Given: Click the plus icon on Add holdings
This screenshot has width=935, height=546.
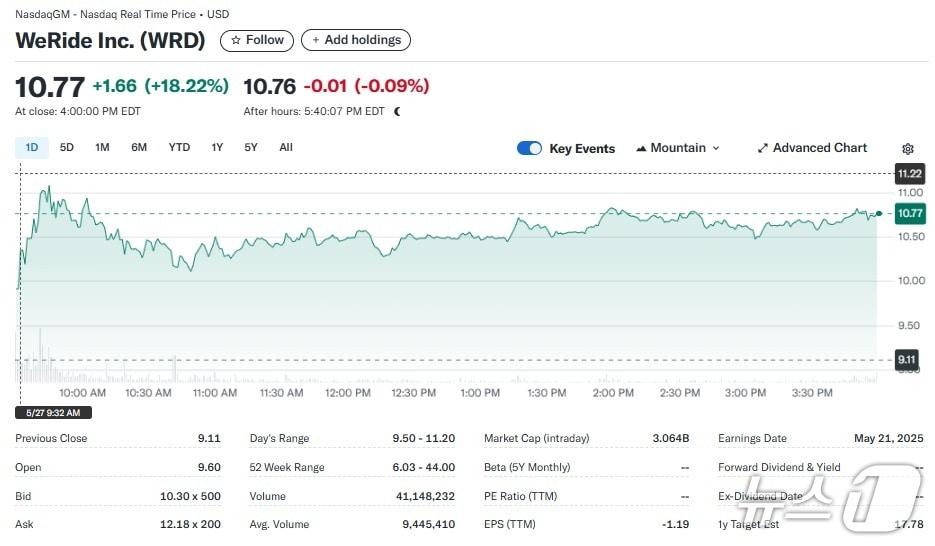Looking at the screenshot, I should point(316,40).
